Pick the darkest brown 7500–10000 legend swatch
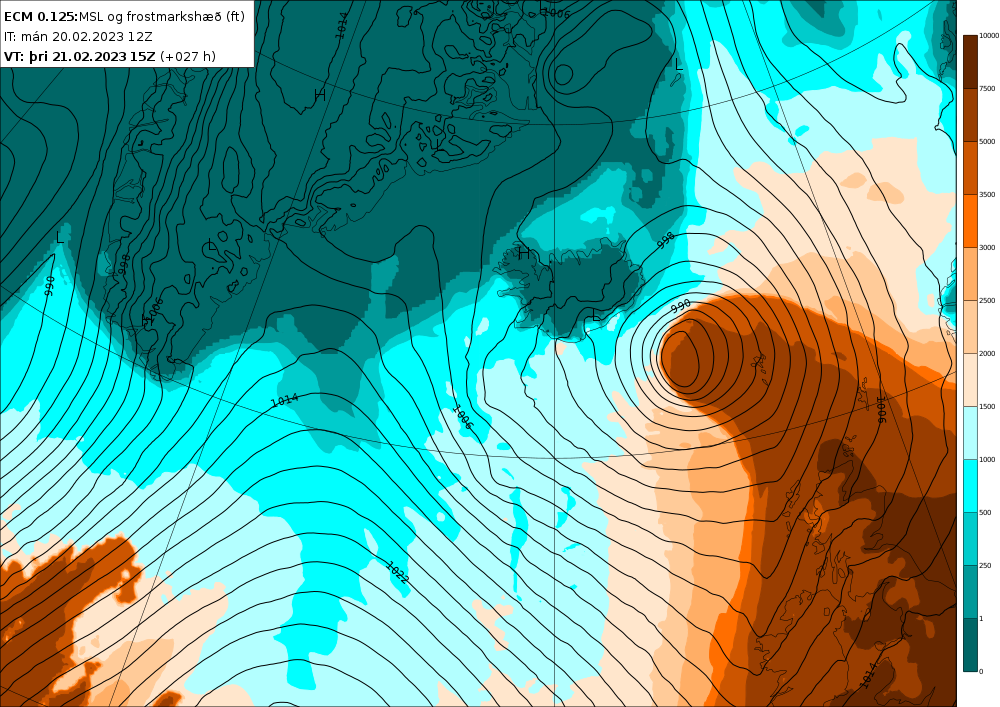 [970, 62]
